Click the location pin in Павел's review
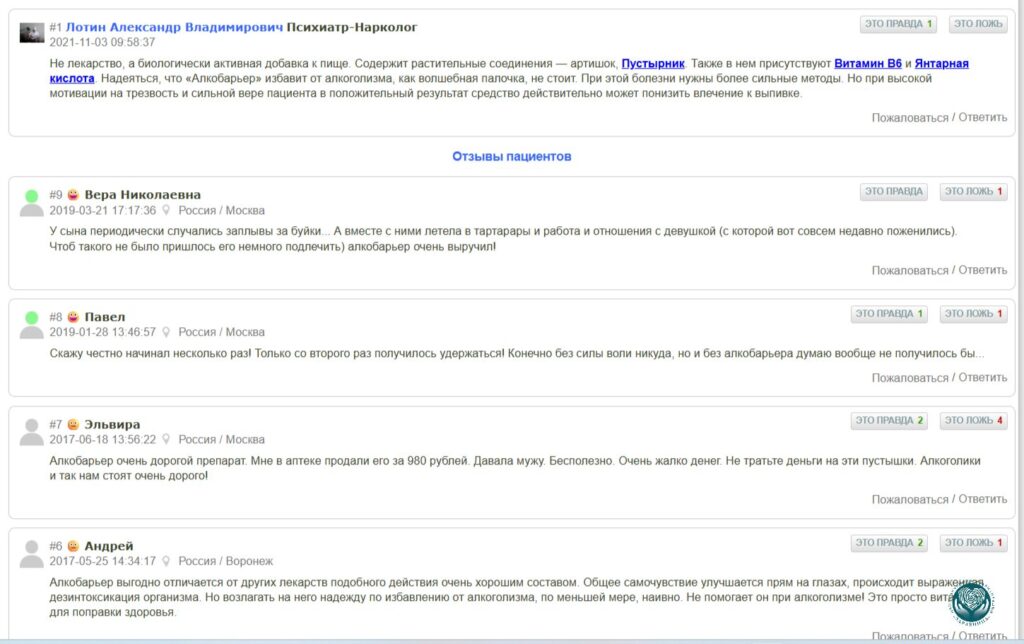 click(166, 332)
